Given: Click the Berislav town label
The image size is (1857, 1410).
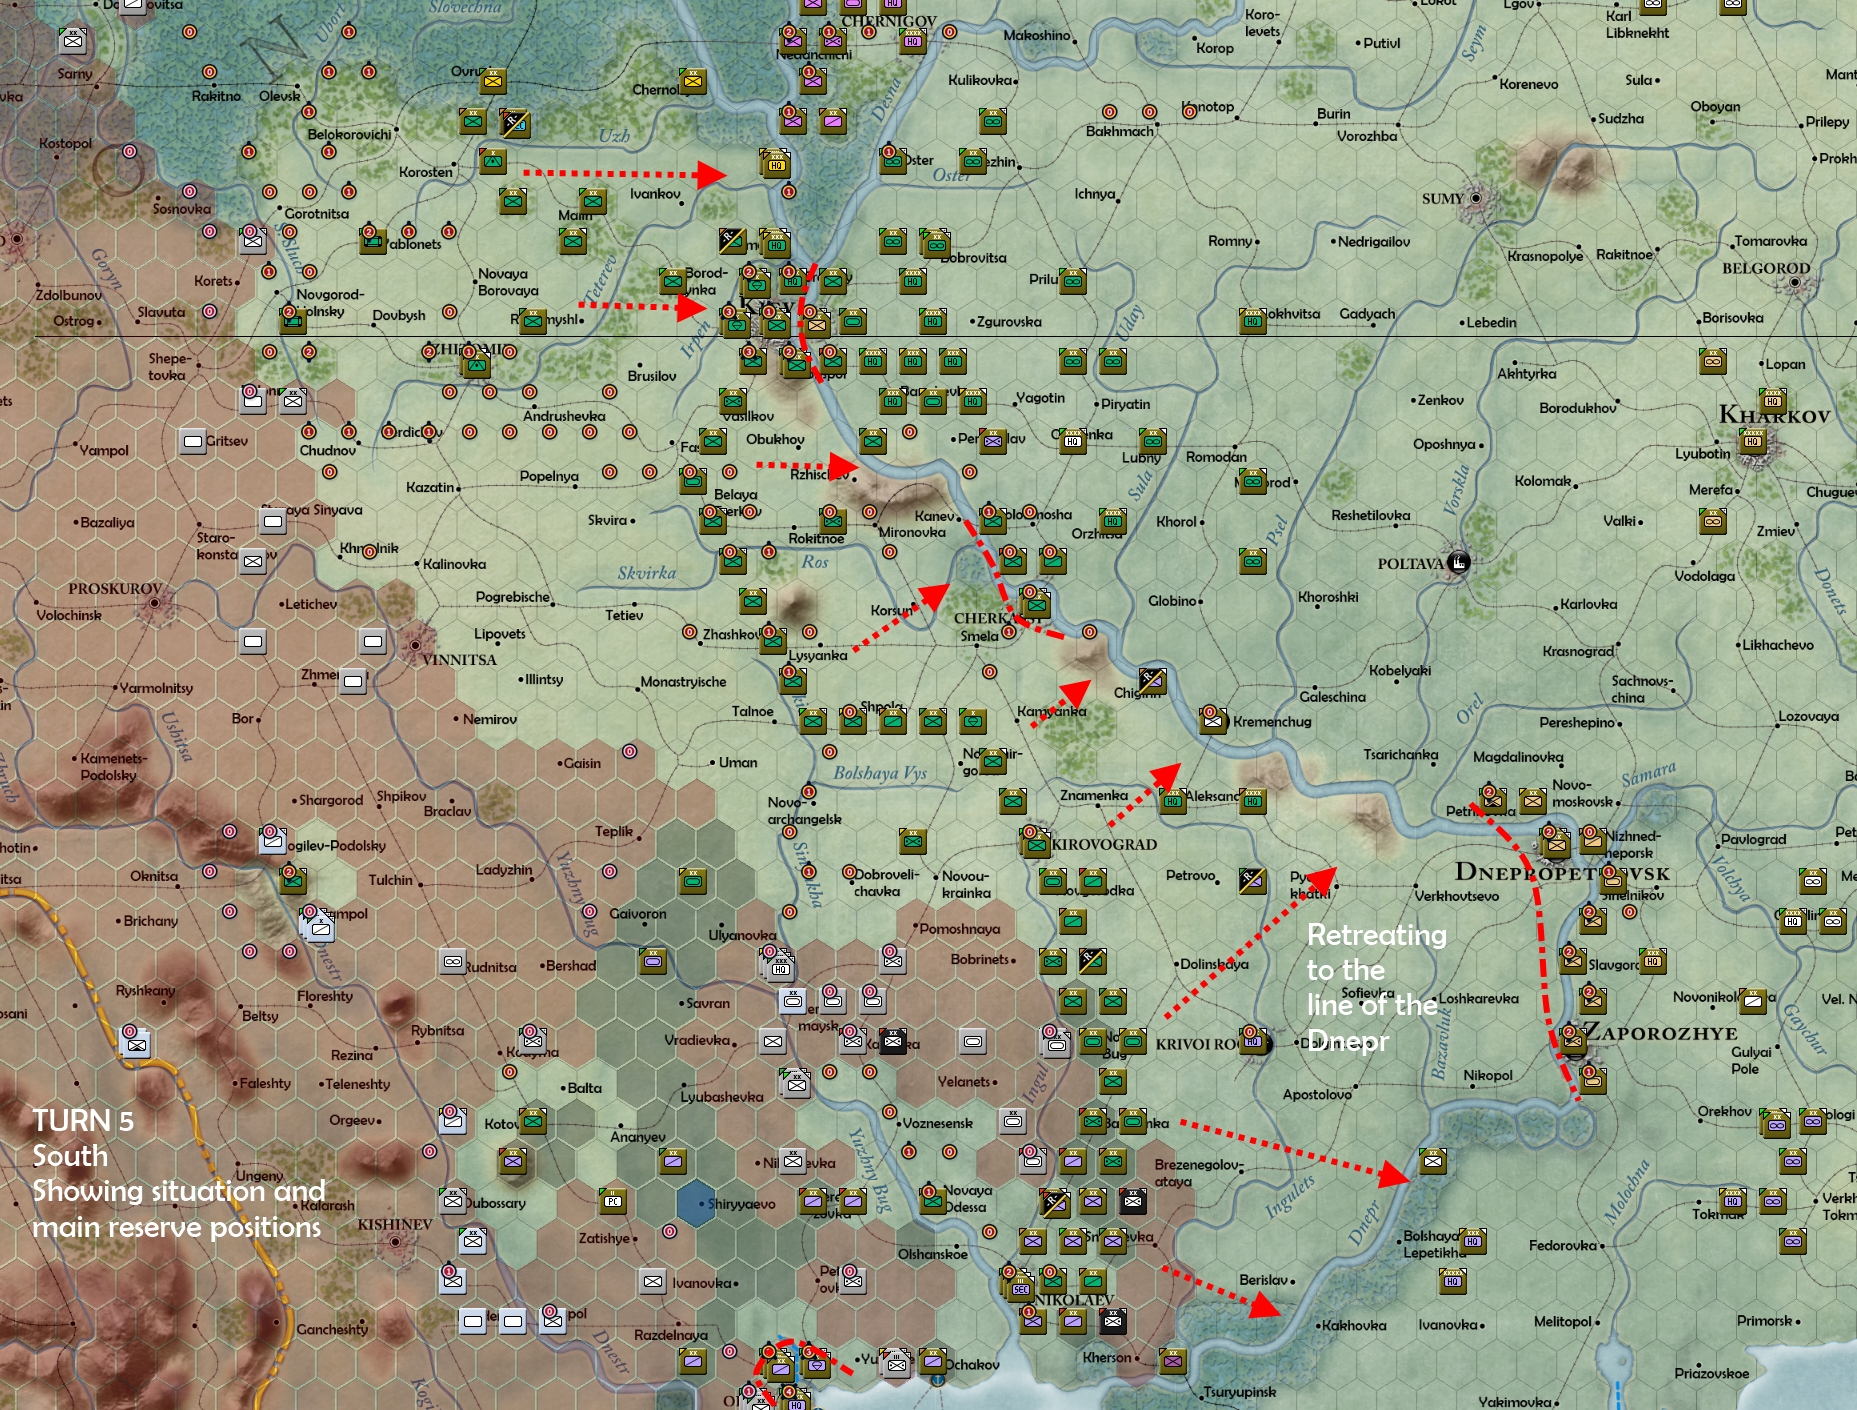Looking at the screenshot, I should pyautogui.click(x=1263, y=1280).
